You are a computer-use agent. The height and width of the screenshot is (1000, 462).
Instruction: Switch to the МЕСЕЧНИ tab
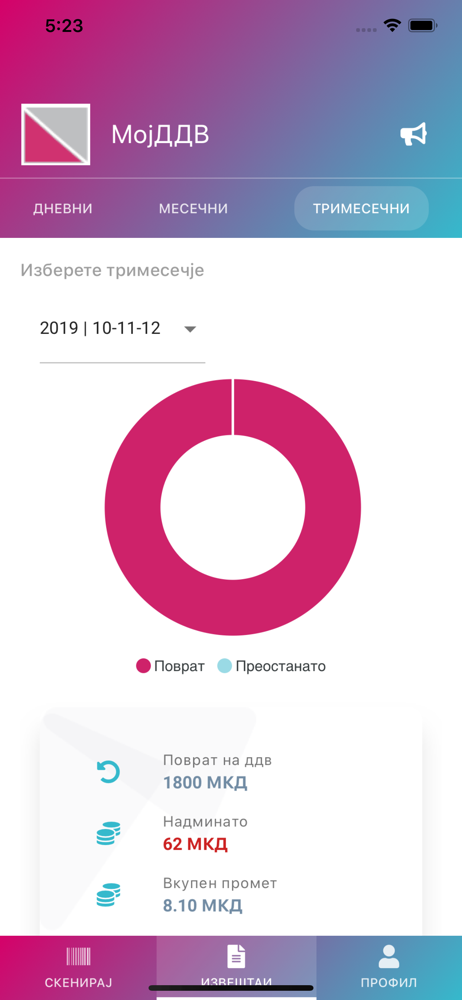193,209
